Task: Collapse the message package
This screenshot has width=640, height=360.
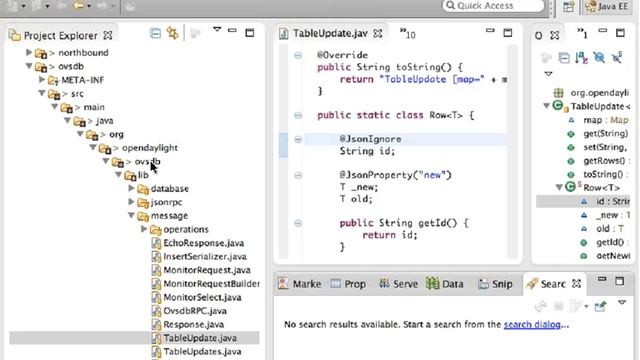Action: 131,215
